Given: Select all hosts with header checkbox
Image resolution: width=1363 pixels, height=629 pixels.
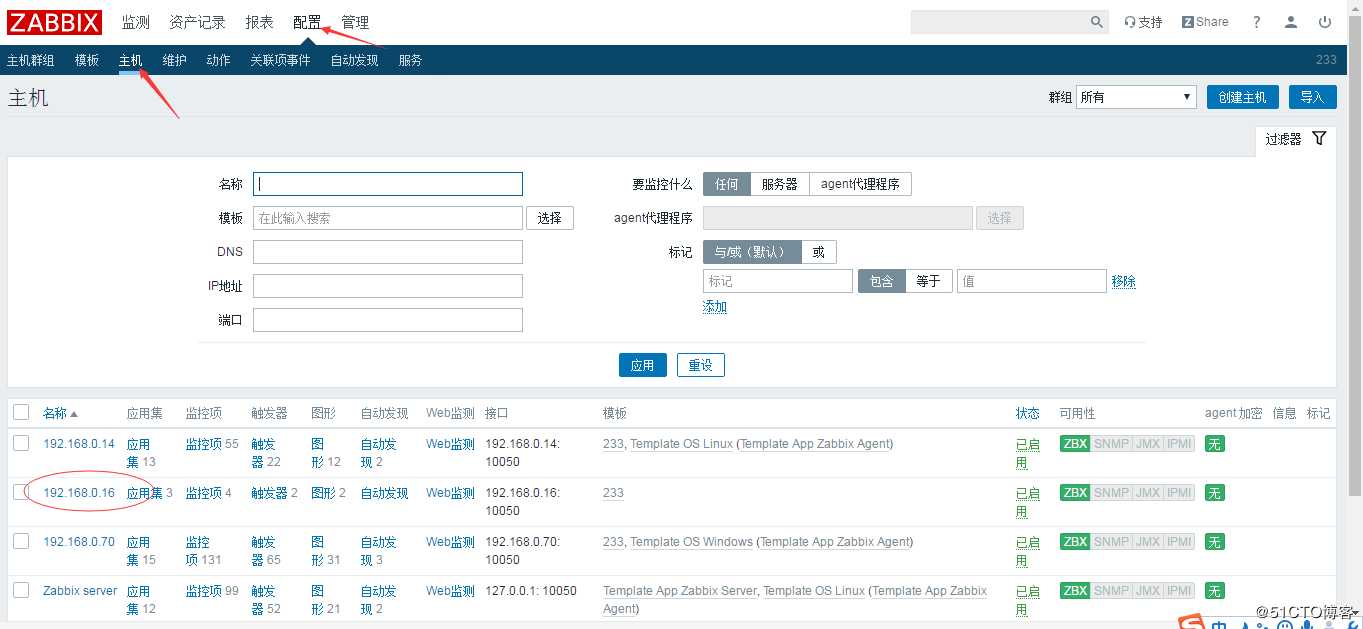Looking at the screenshot, I should point(21,412).
